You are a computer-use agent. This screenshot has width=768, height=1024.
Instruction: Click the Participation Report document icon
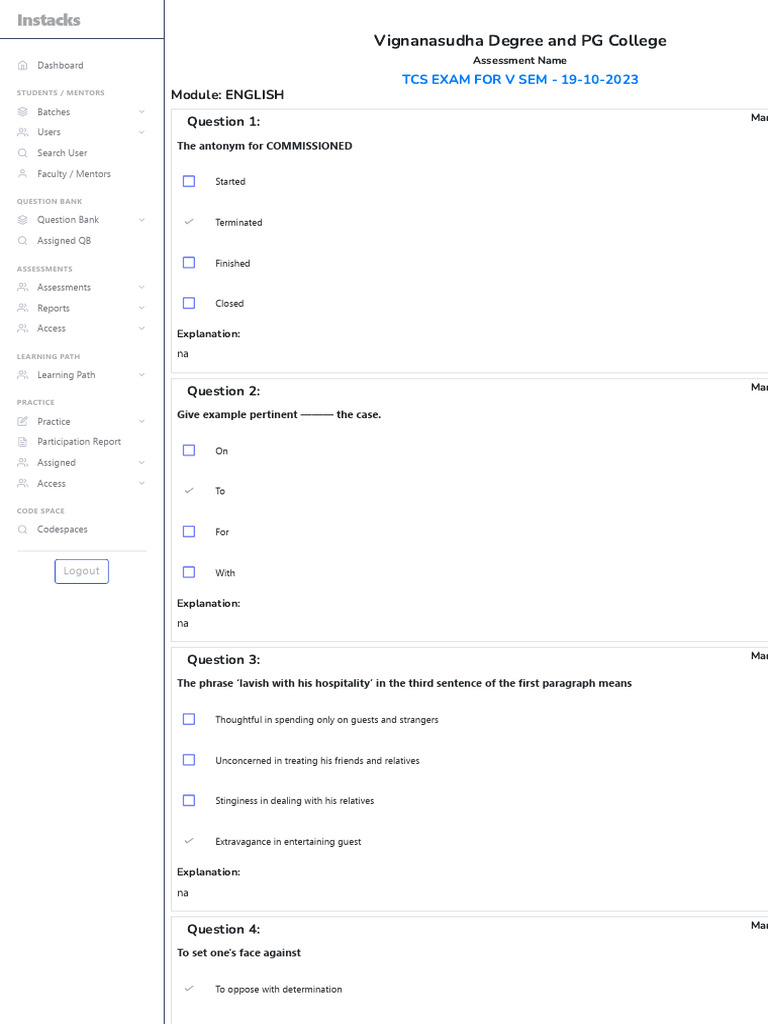point(23,442)
